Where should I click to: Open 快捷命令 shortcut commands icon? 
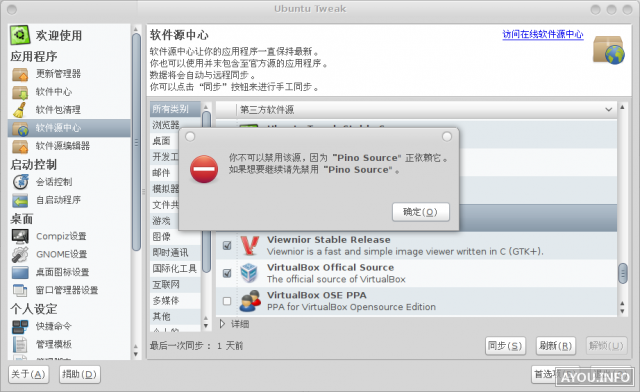pyautogui.click(x=20, y=326)
